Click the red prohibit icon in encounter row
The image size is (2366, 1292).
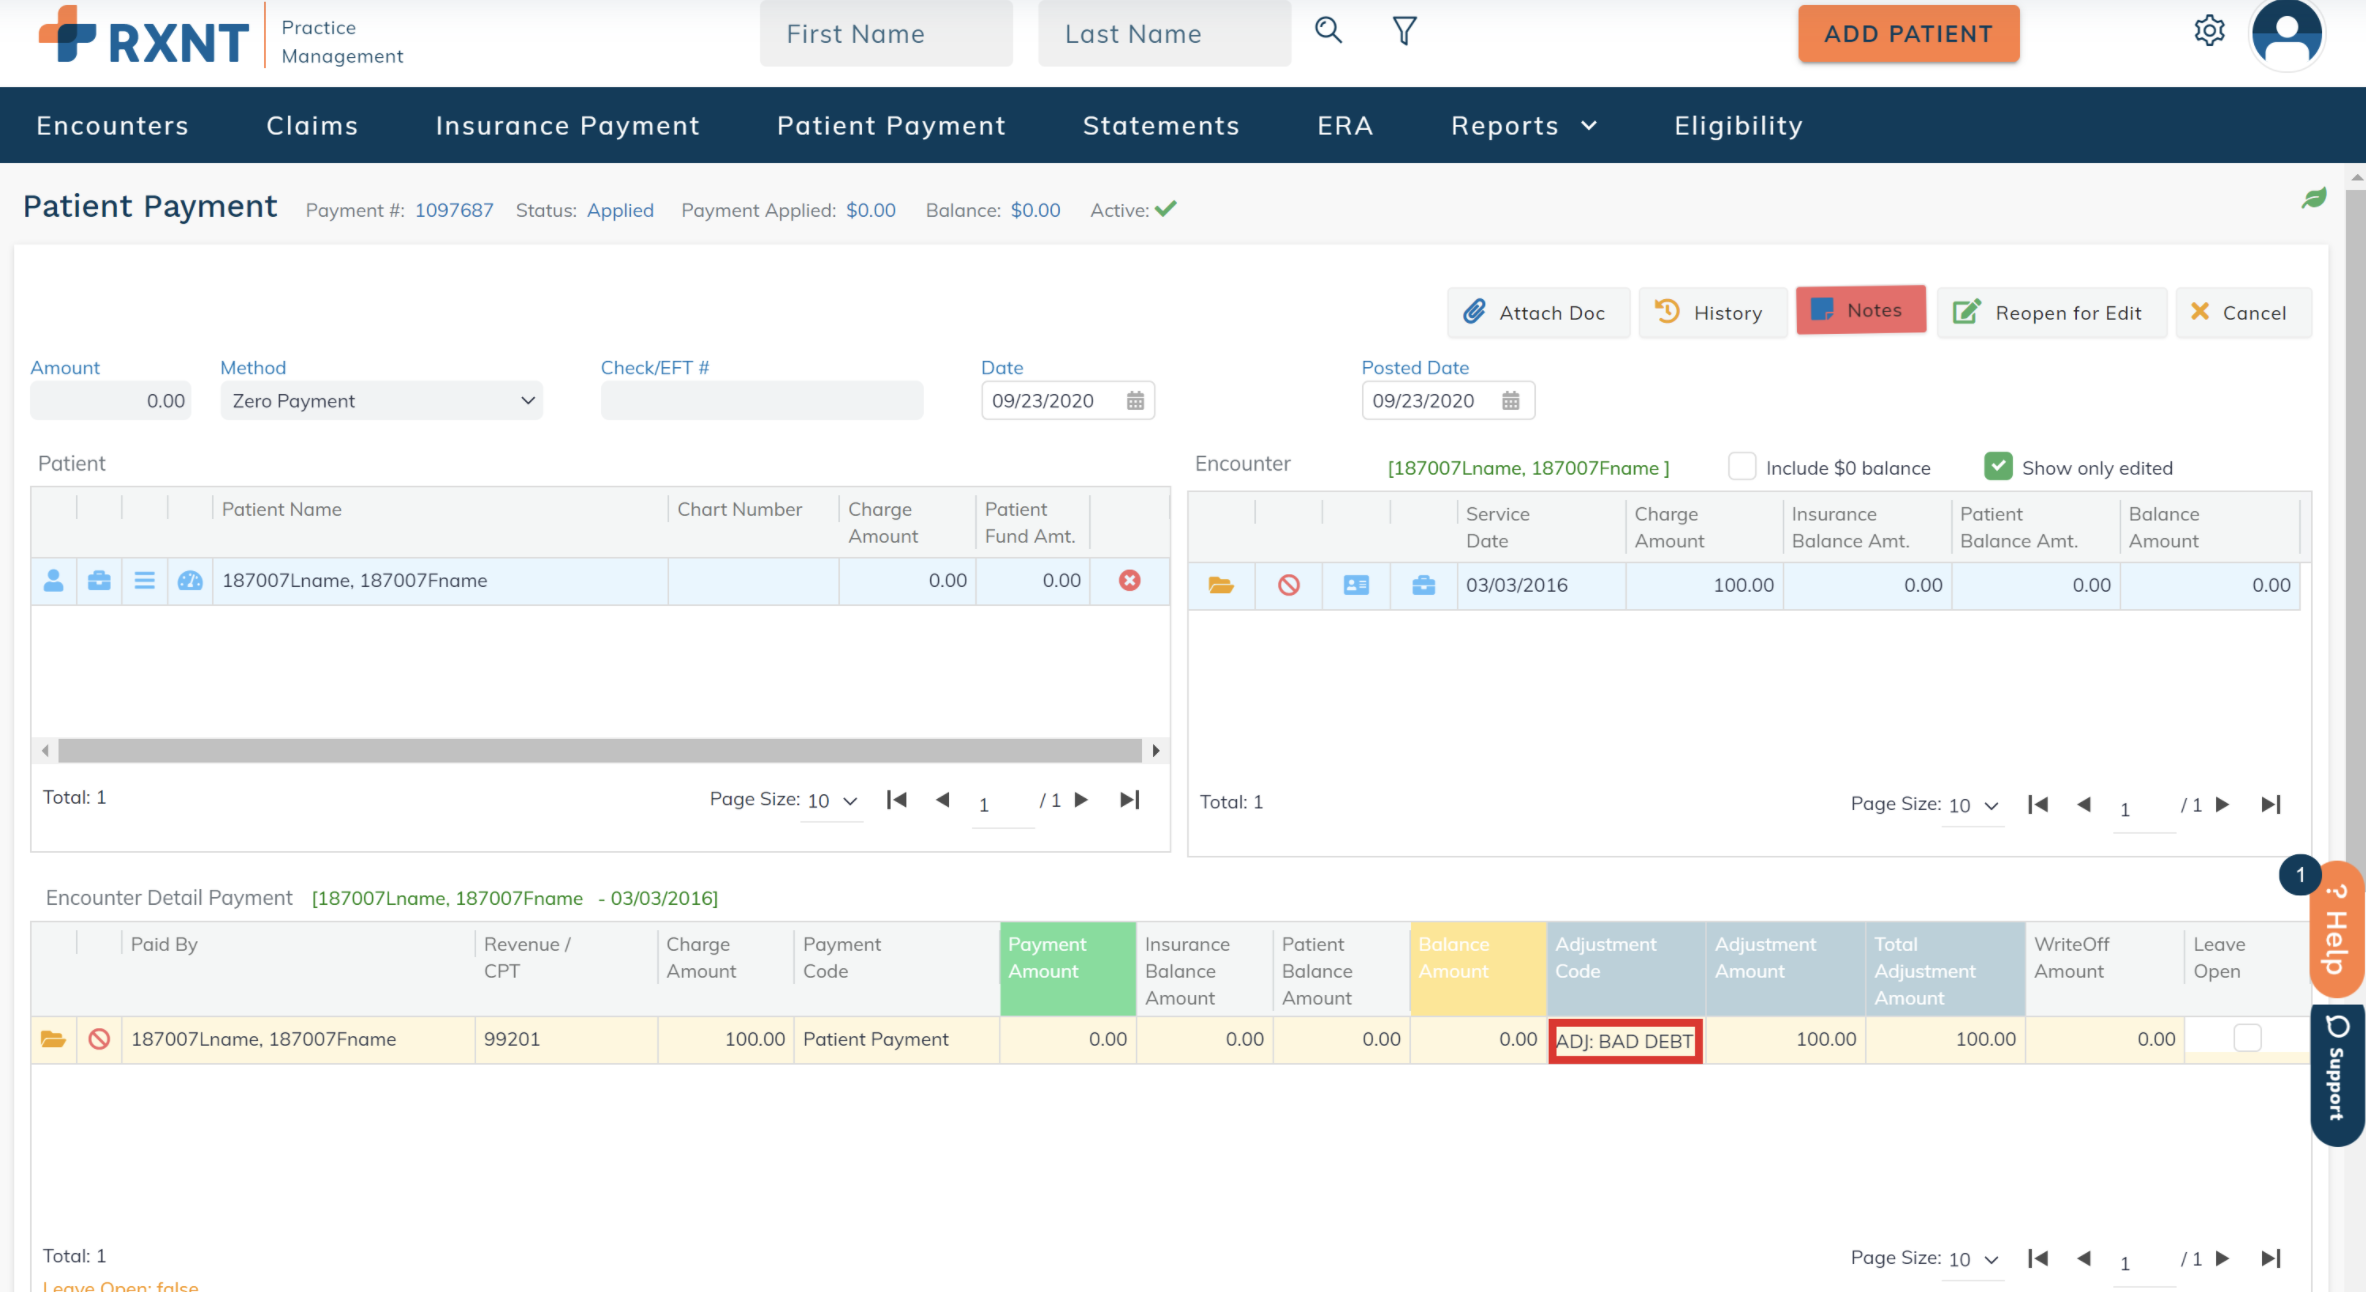coord(1289,586)
